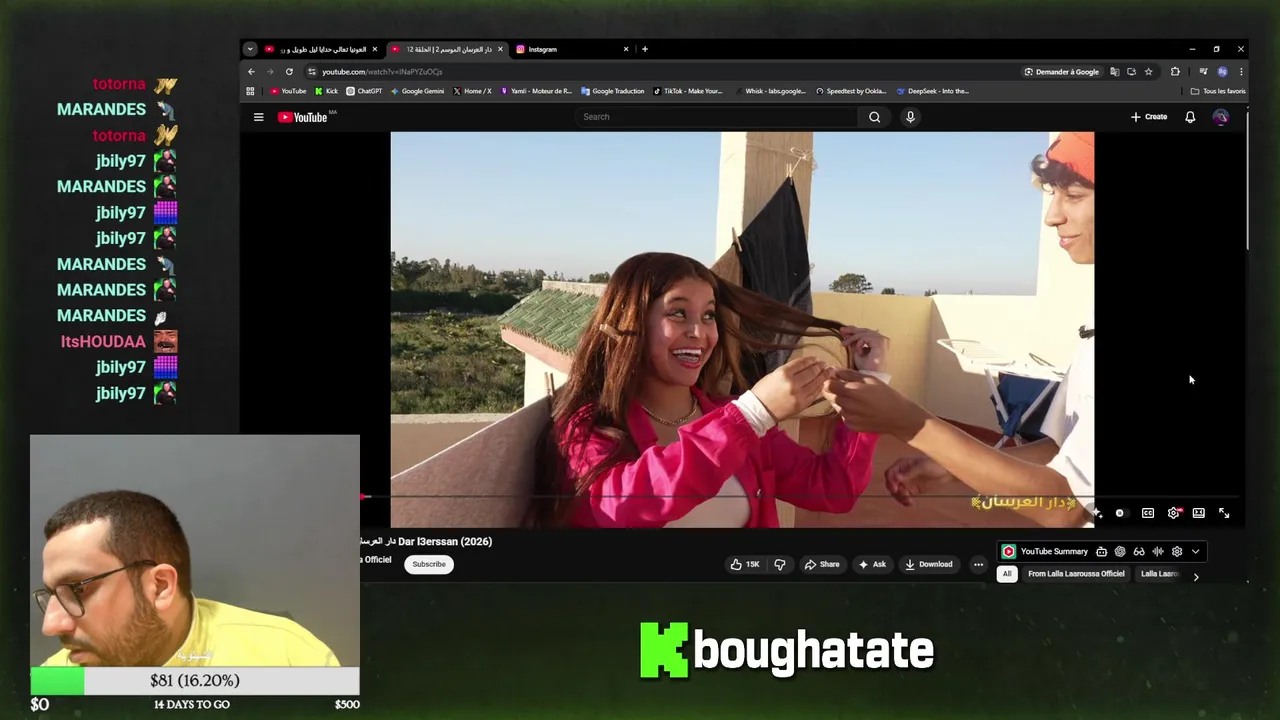The height and width of the screenshot is (720, 1280).
Task: Click the robot icon in YouTube Summary bar
Action: (1101, 552)
